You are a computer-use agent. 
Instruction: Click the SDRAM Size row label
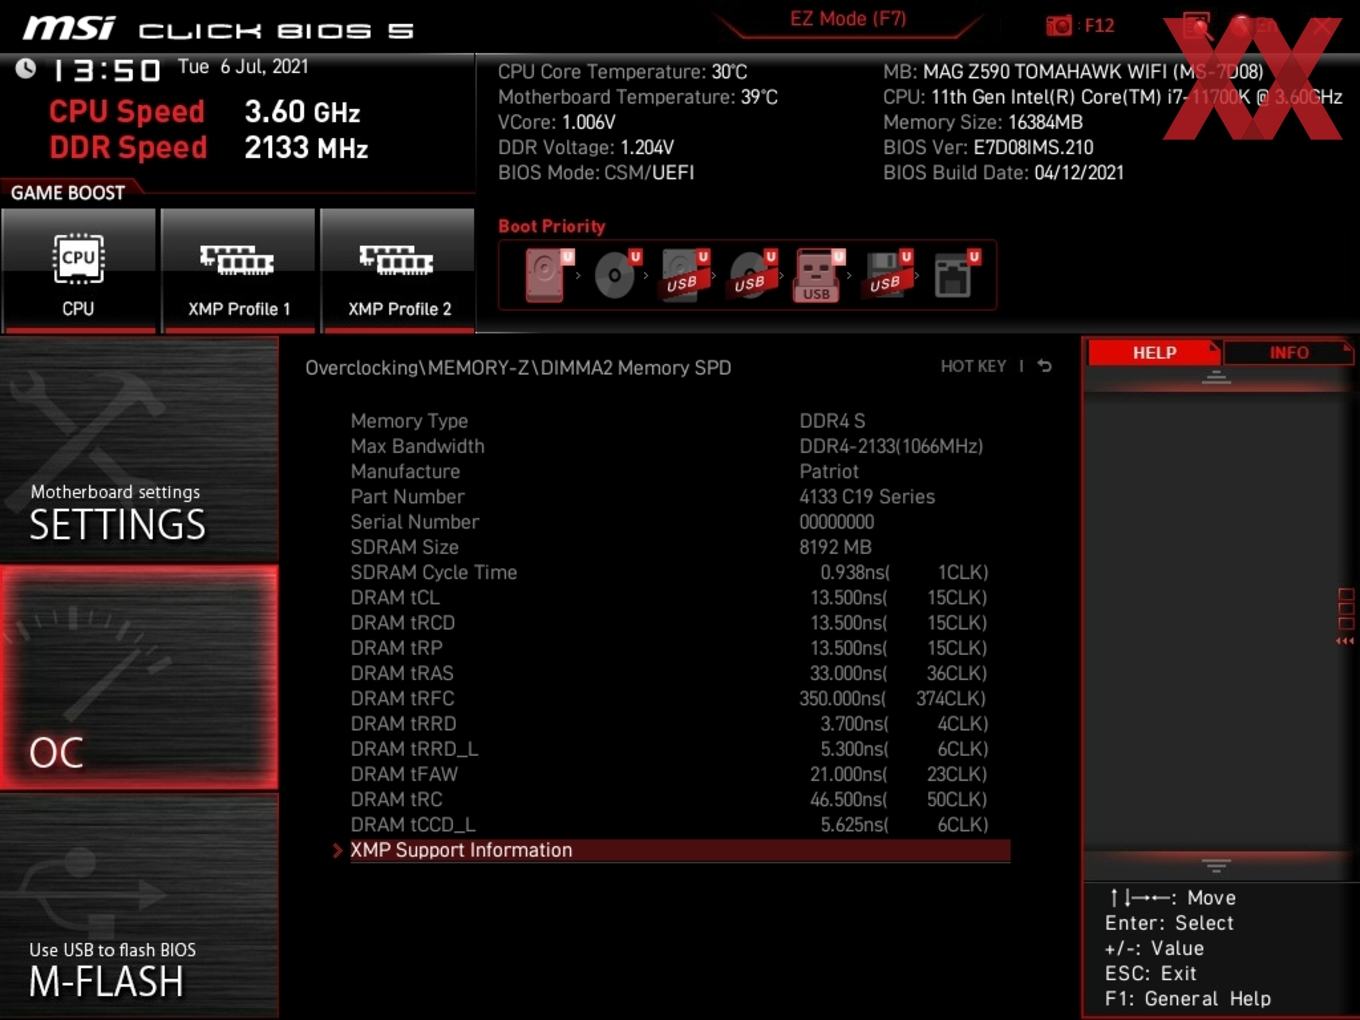(x=404, y=547)
